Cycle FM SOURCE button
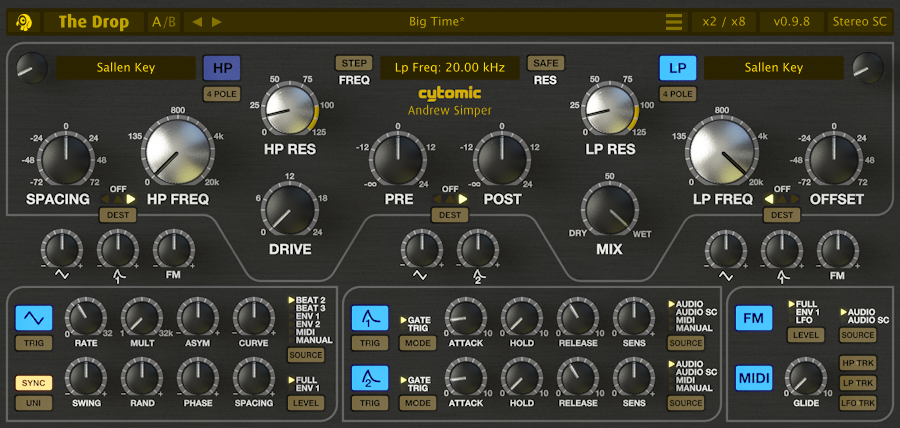This screenshot has width=900, height=428. click(x=858, y=335)
